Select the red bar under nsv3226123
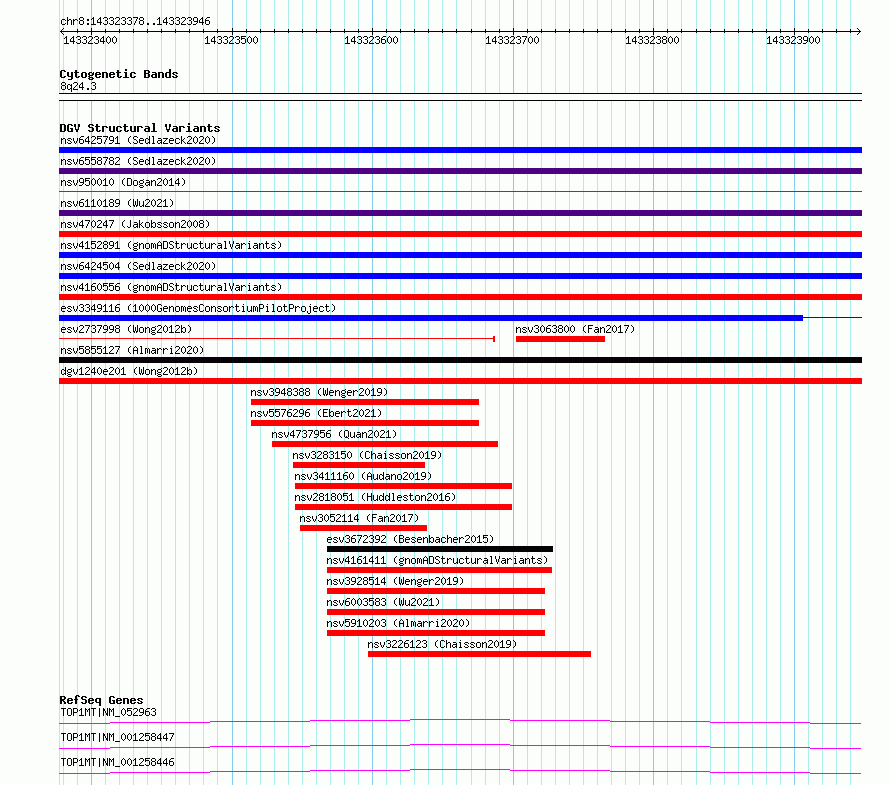Screen dimensions: 890x785 (x=480, y=654)
